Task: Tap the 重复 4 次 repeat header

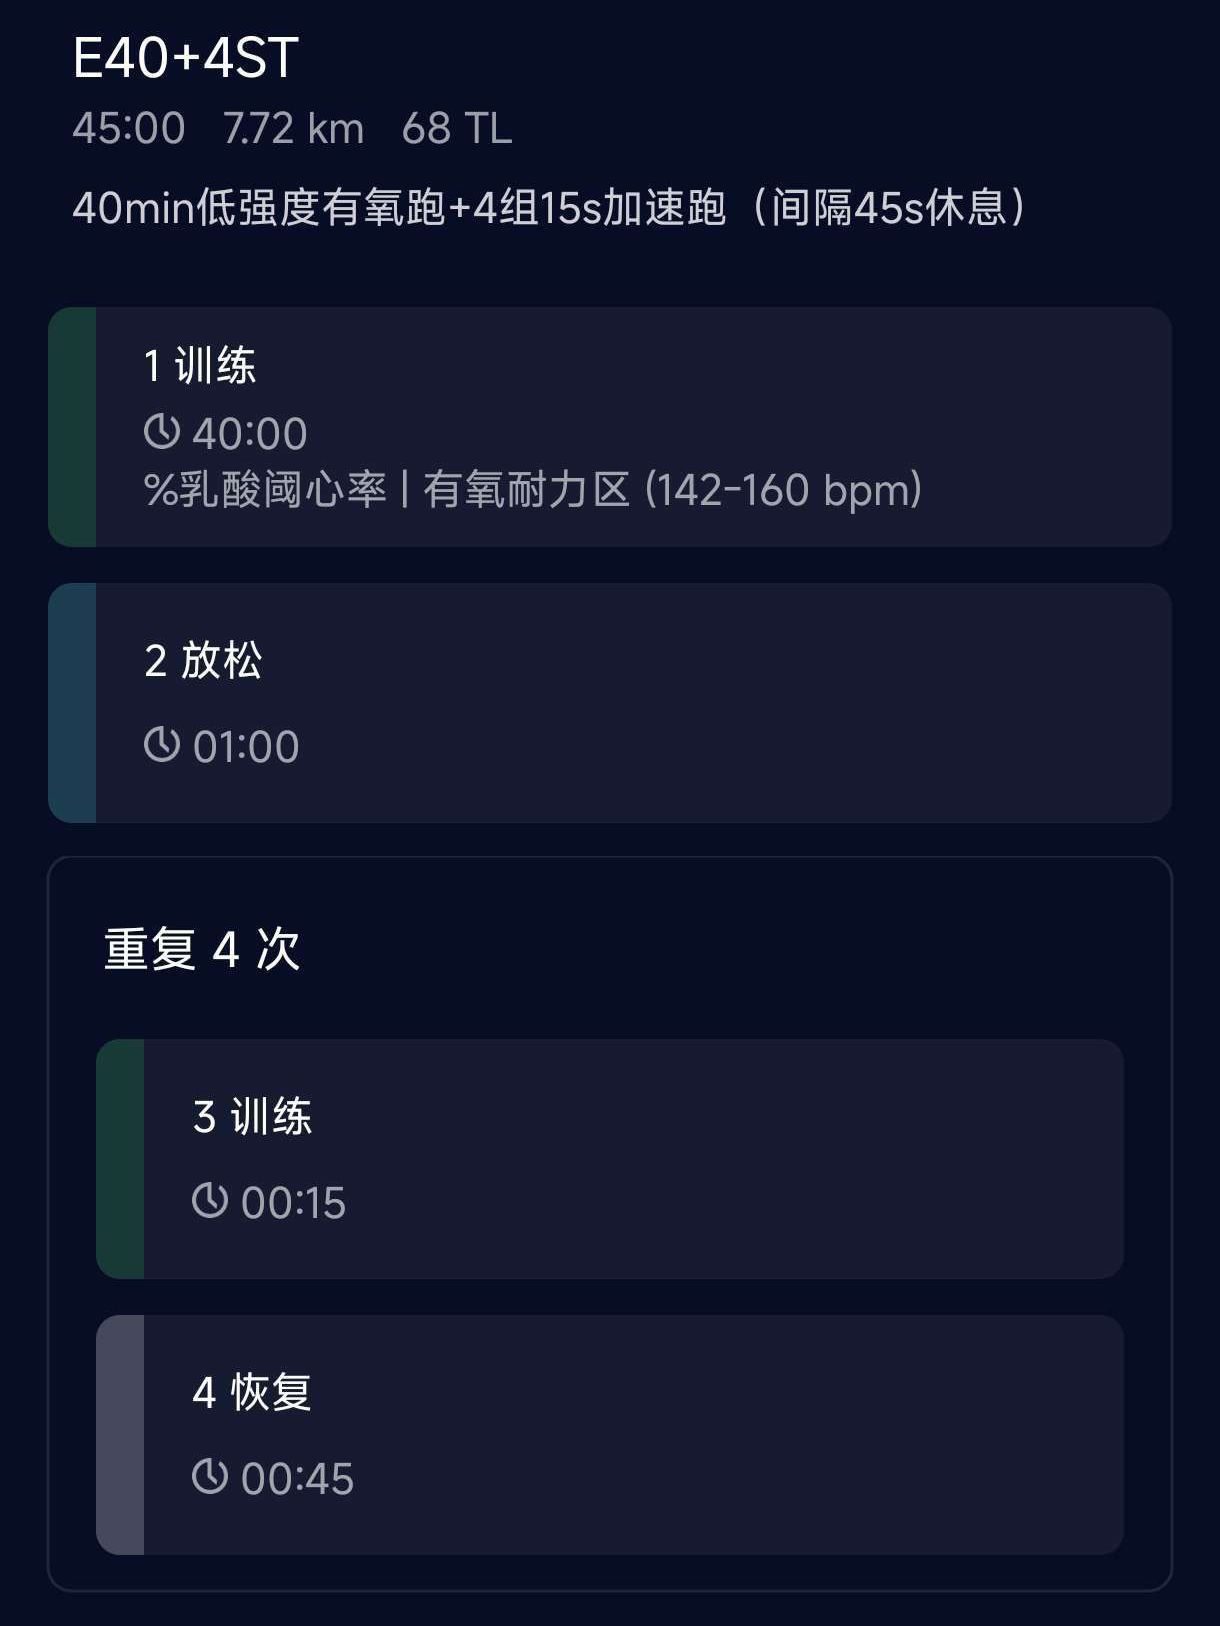Action: [x=202, y=948]
